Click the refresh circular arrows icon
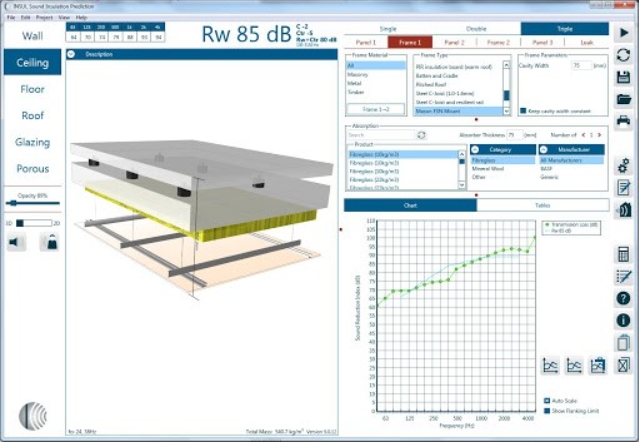 [624, 55]
